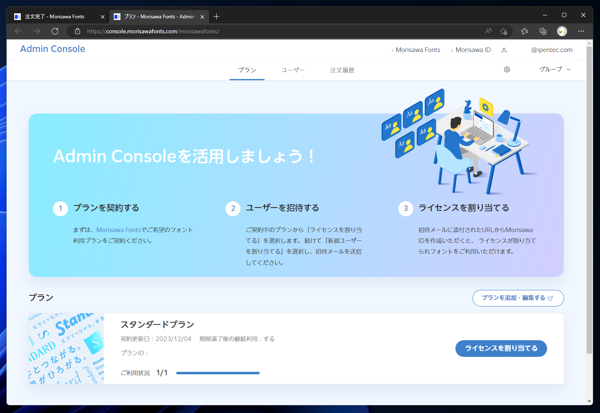Click the usage progress bar

[218, 373]
